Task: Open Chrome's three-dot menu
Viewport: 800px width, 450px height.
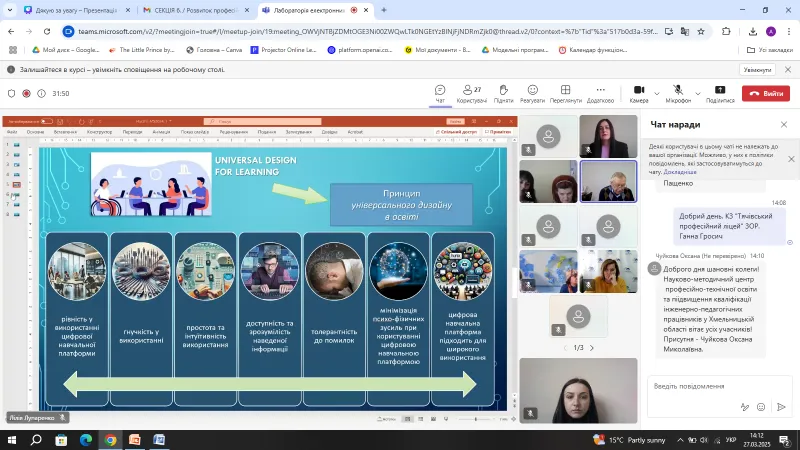Action: pyautogui.click(x=788, y=32)
